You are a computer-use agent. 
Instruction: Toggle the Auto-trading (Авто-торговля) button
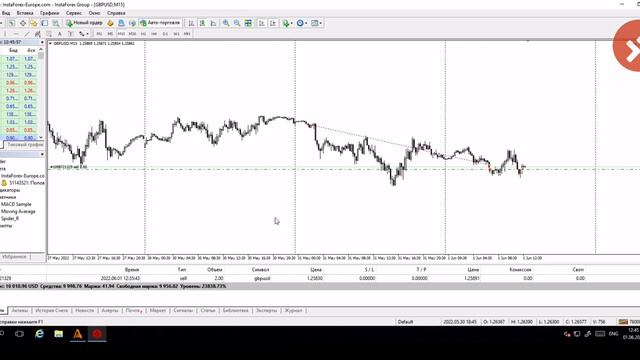click(160, 23)
